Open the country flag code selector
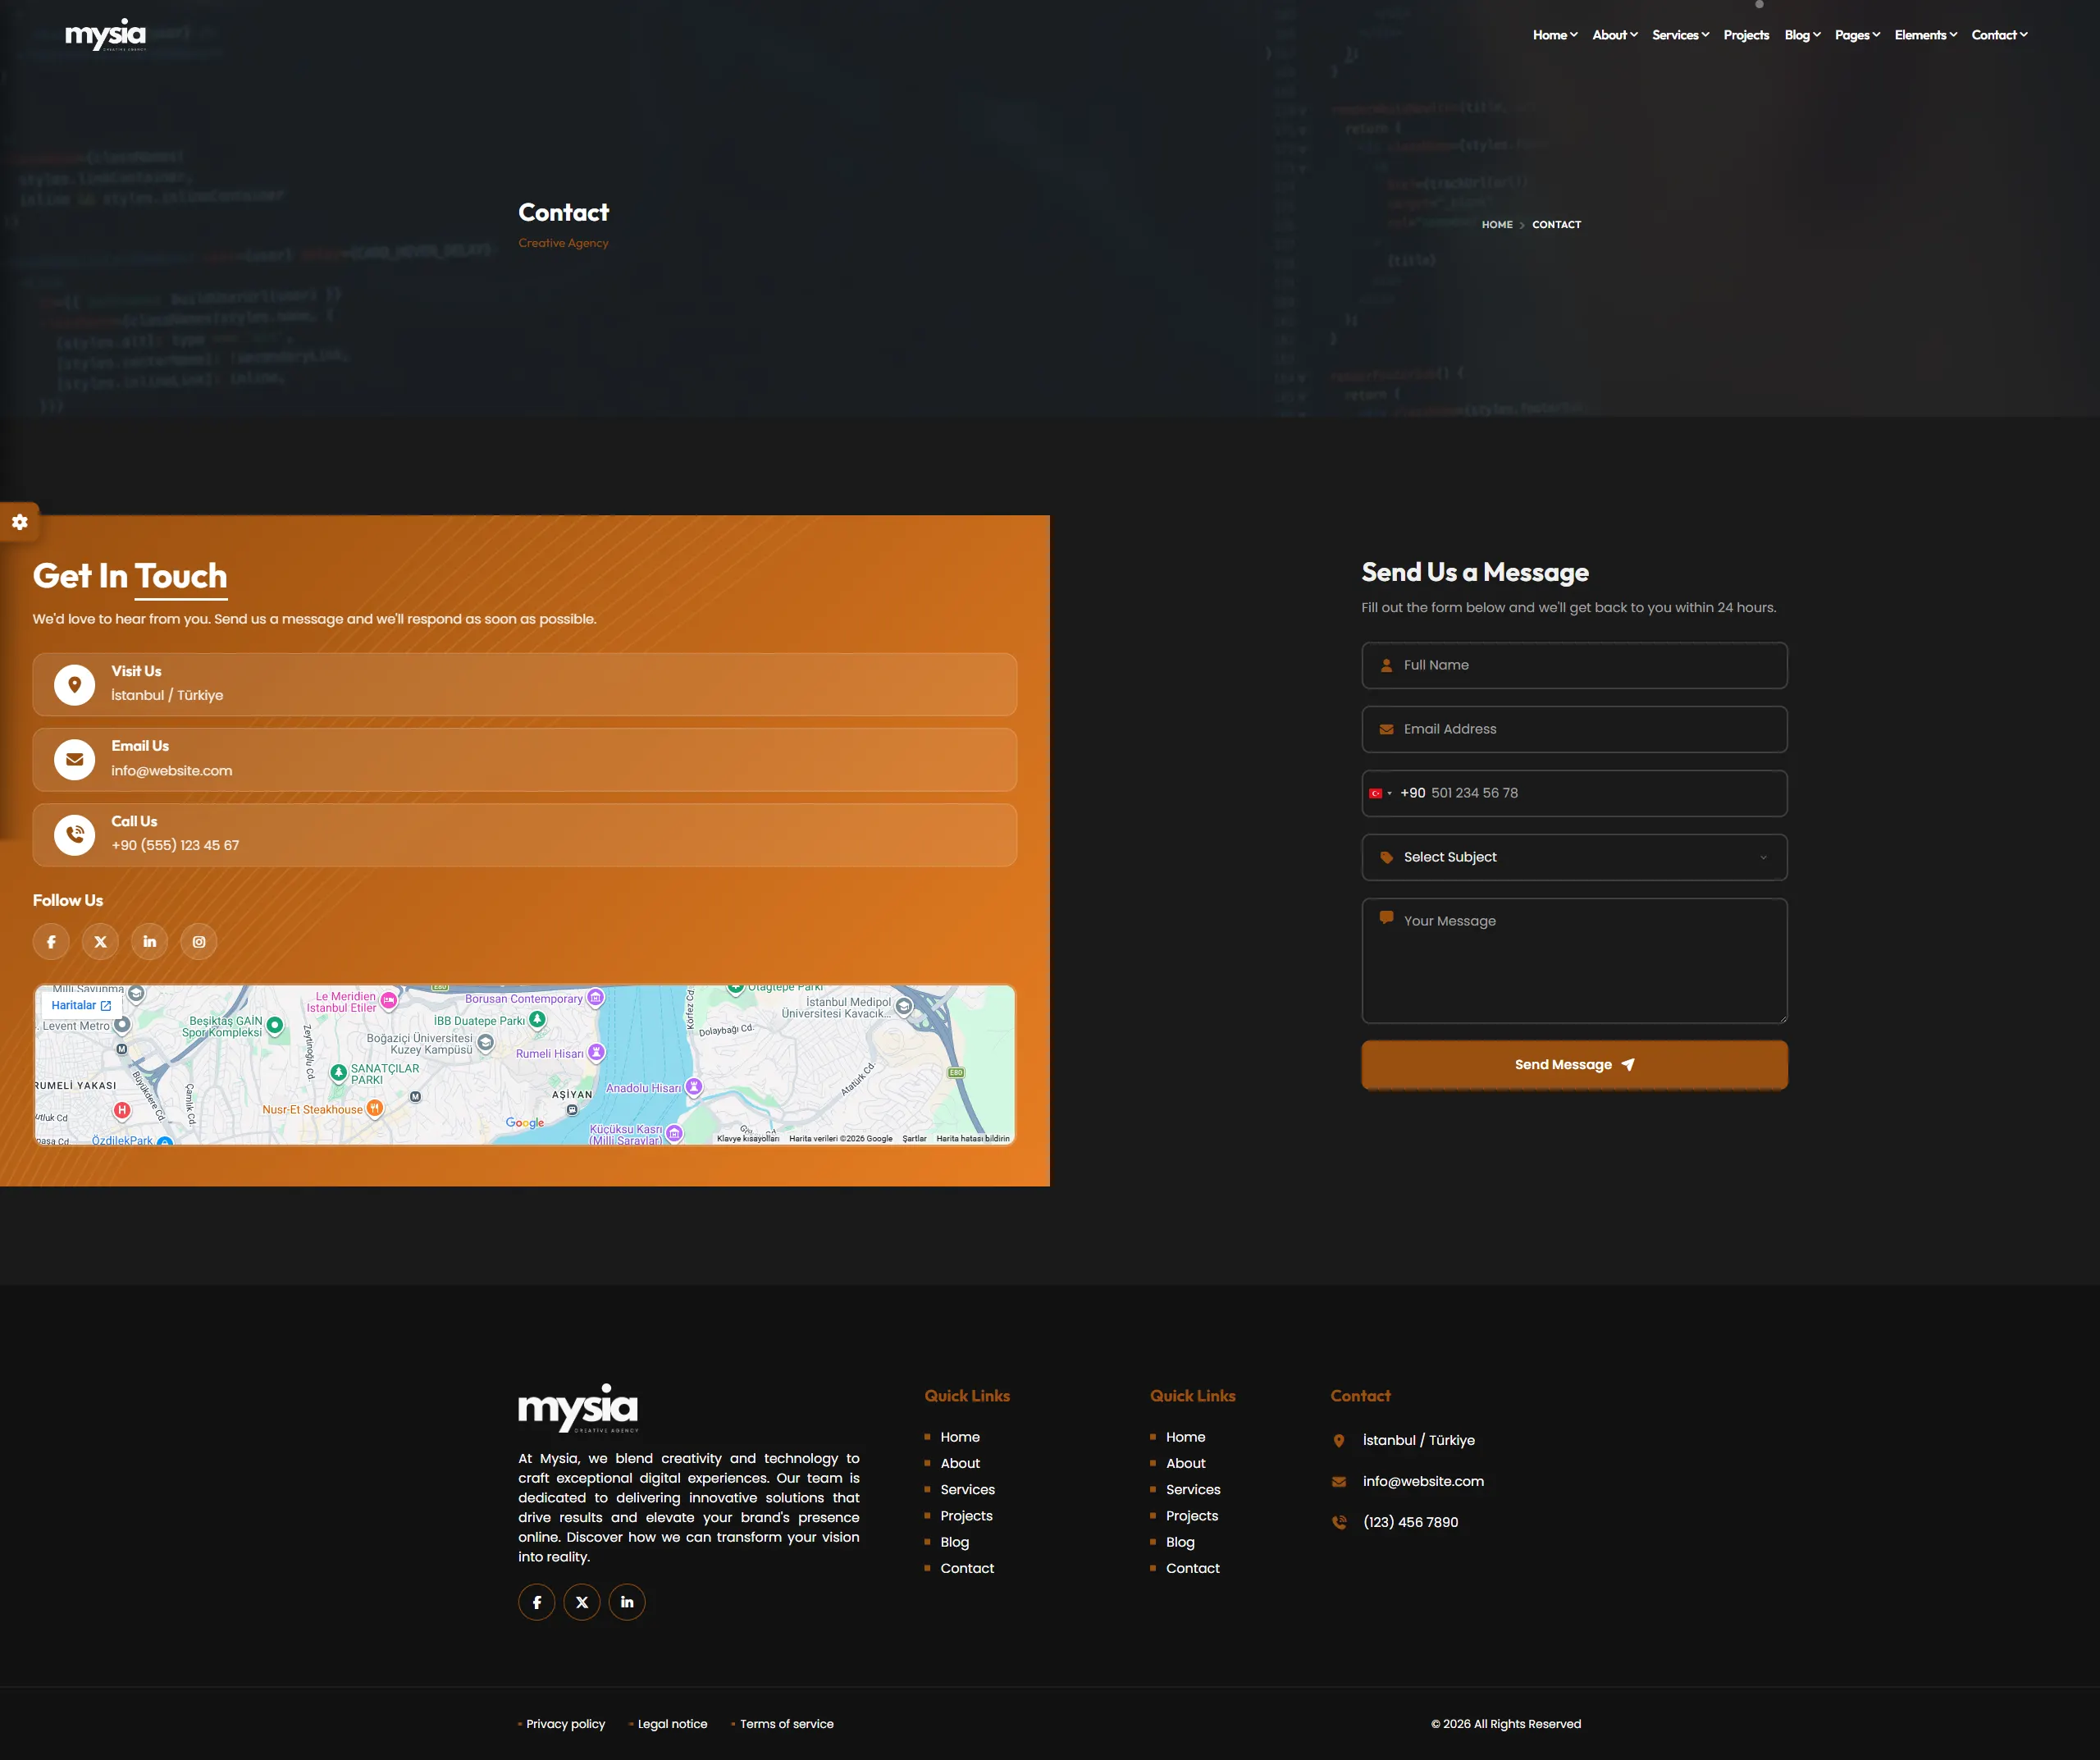The height and width of the screenshot is (1760, 2100). click(x=1380, y=793)
